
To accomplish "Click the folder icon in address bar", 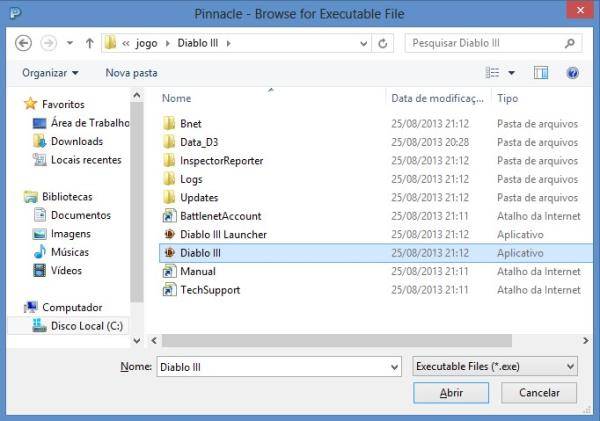I will click(x=110, y=43).
